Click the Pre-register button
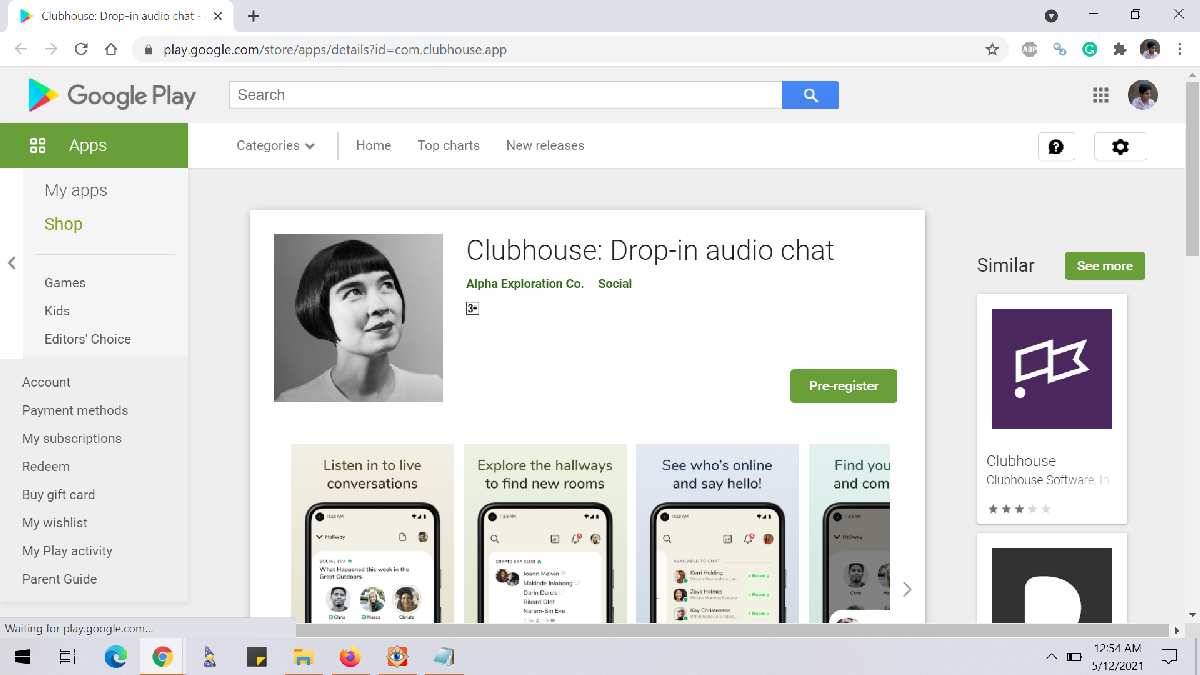This screenshot has height=675, width=1200. (x=843, y=386)
